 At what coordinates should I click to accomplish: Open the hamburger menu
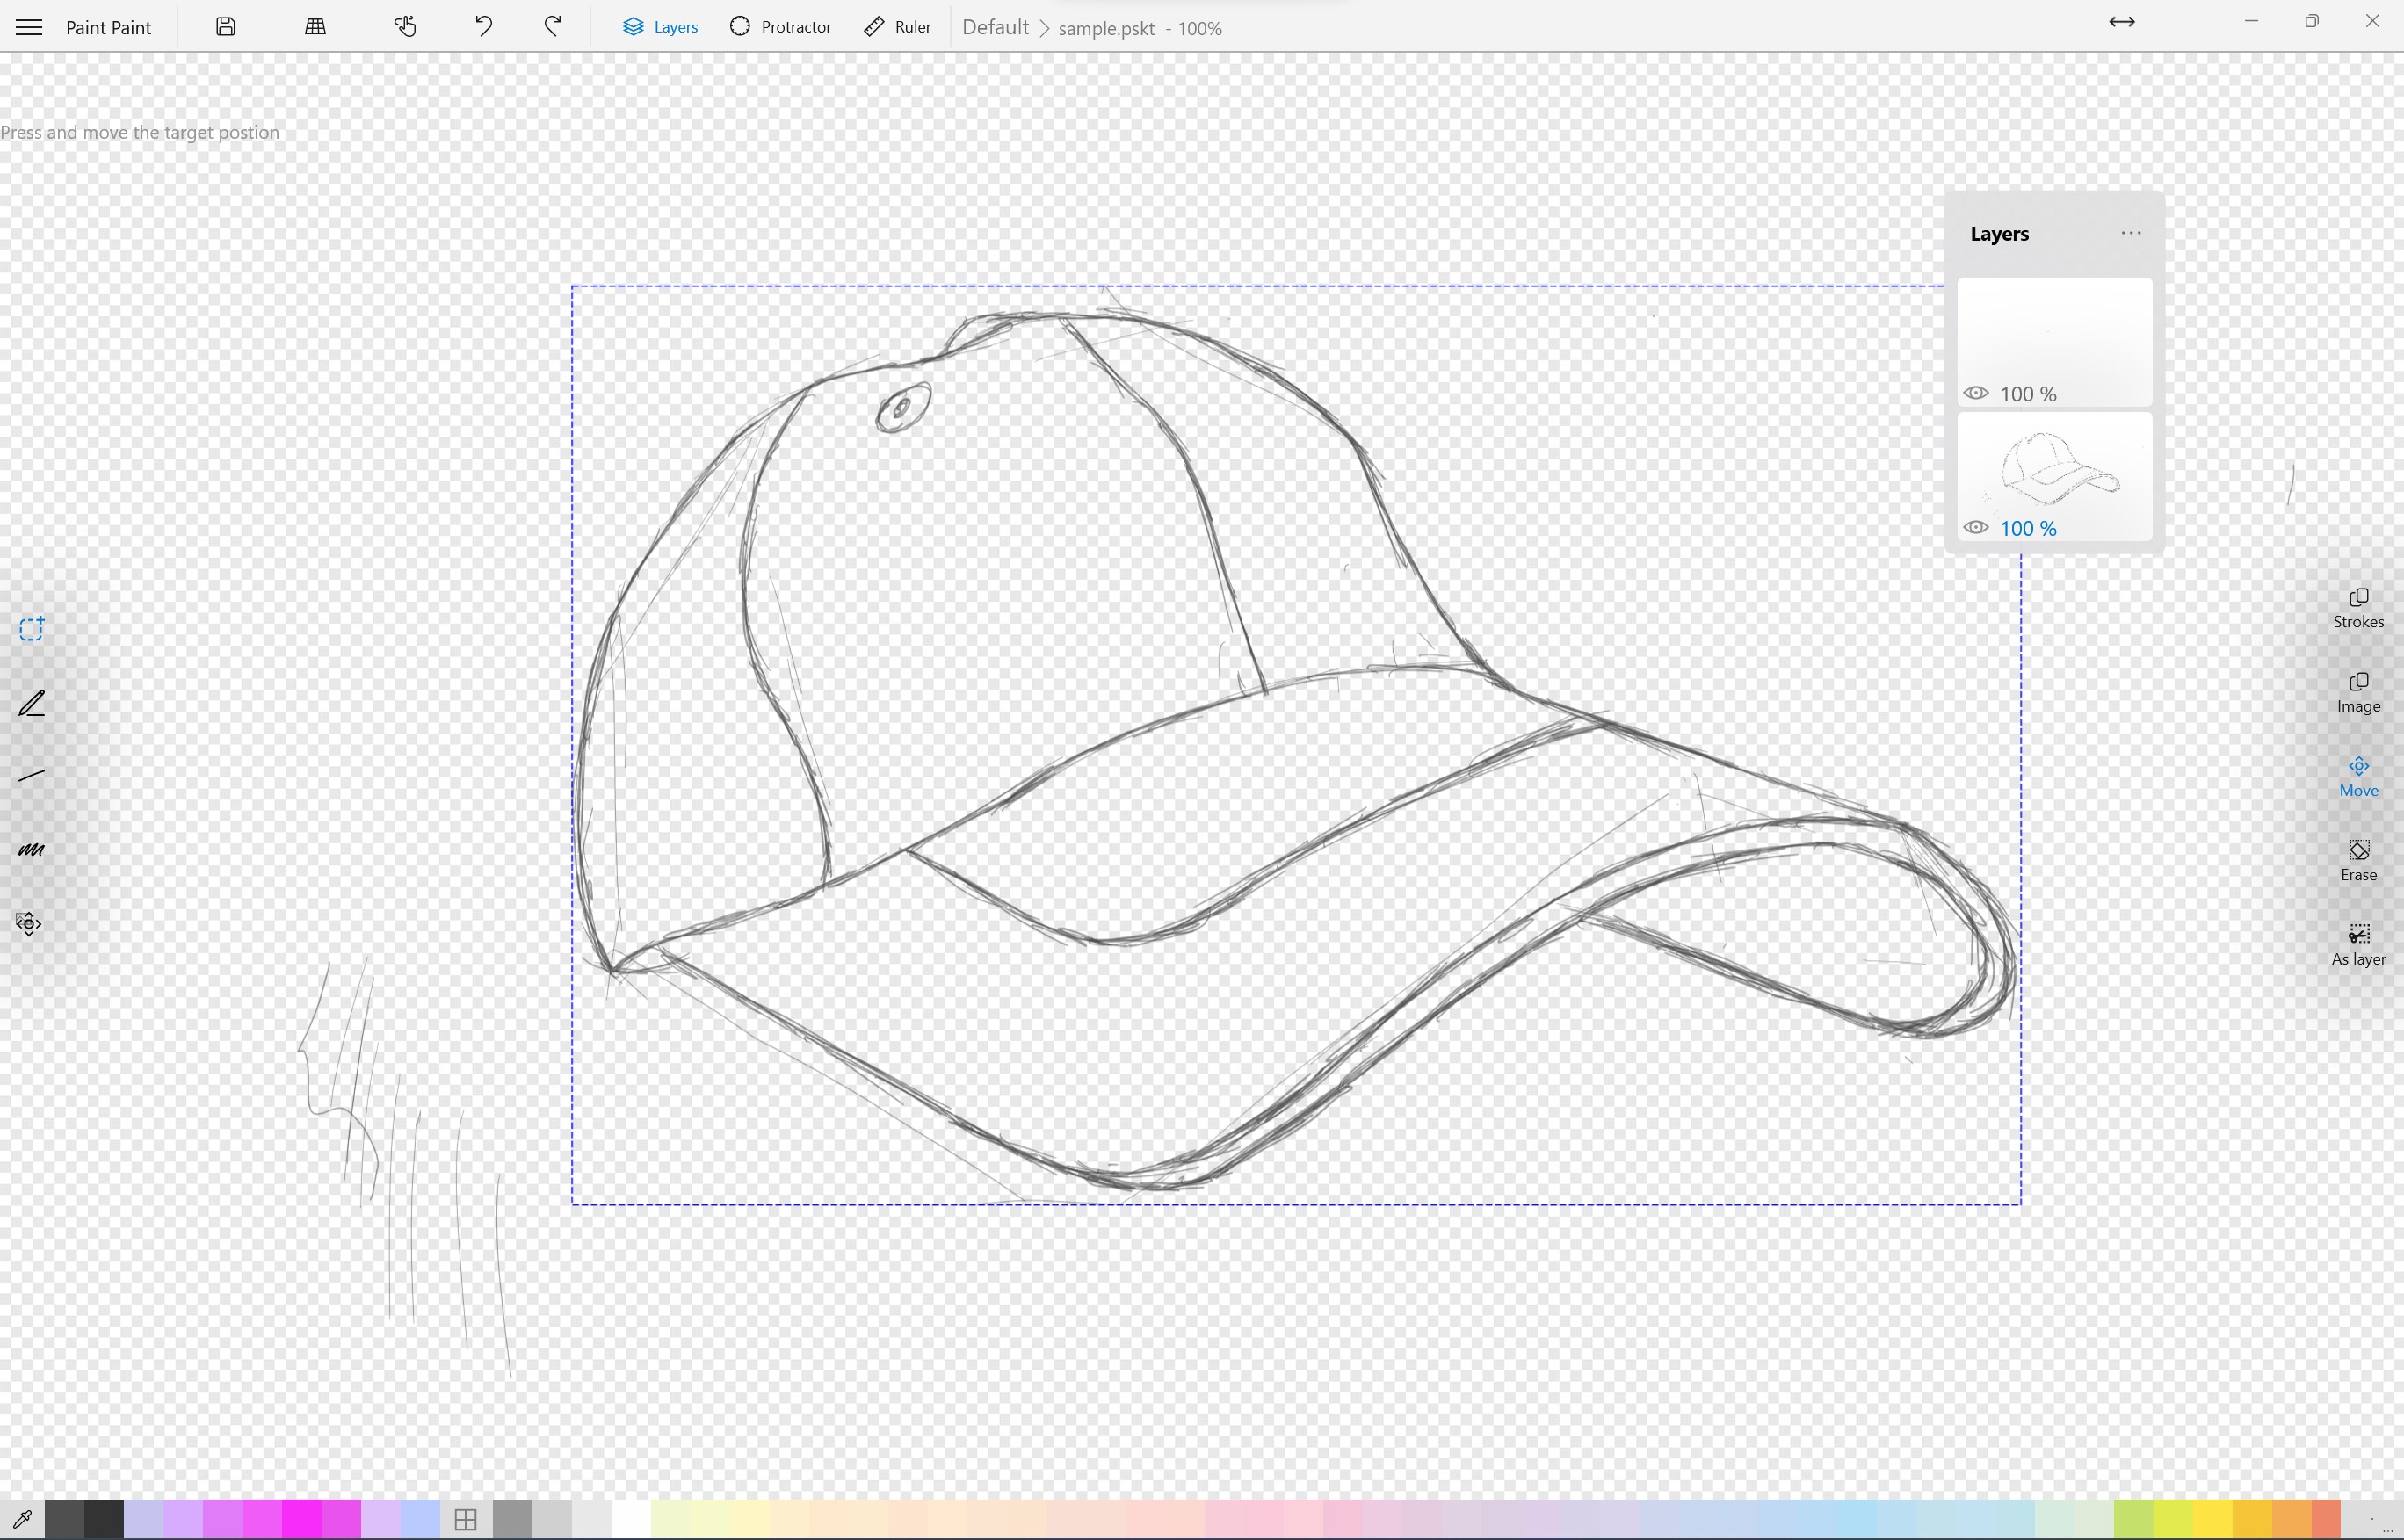[x=28, y=26]
